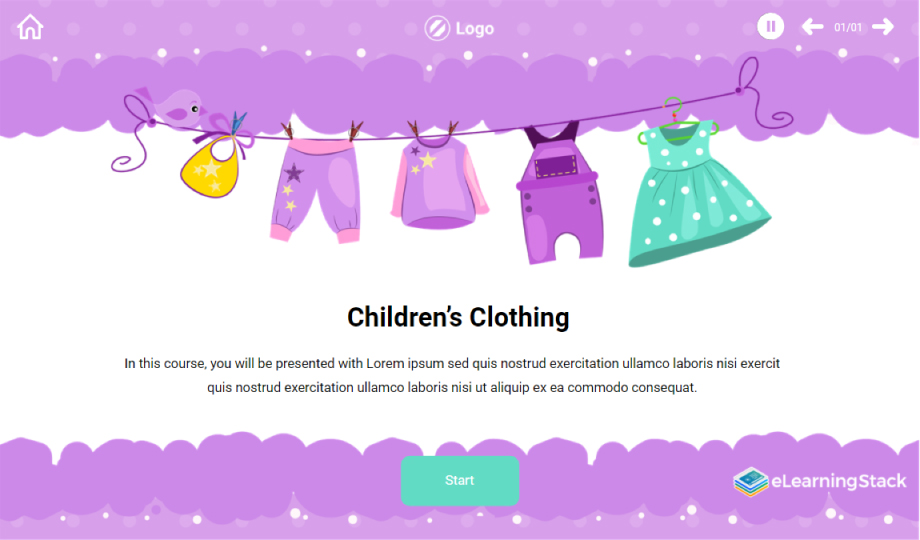The image size is (920, 540).
Task: Click the purple bird on the clothesline
Action: (x=175, y=106)
